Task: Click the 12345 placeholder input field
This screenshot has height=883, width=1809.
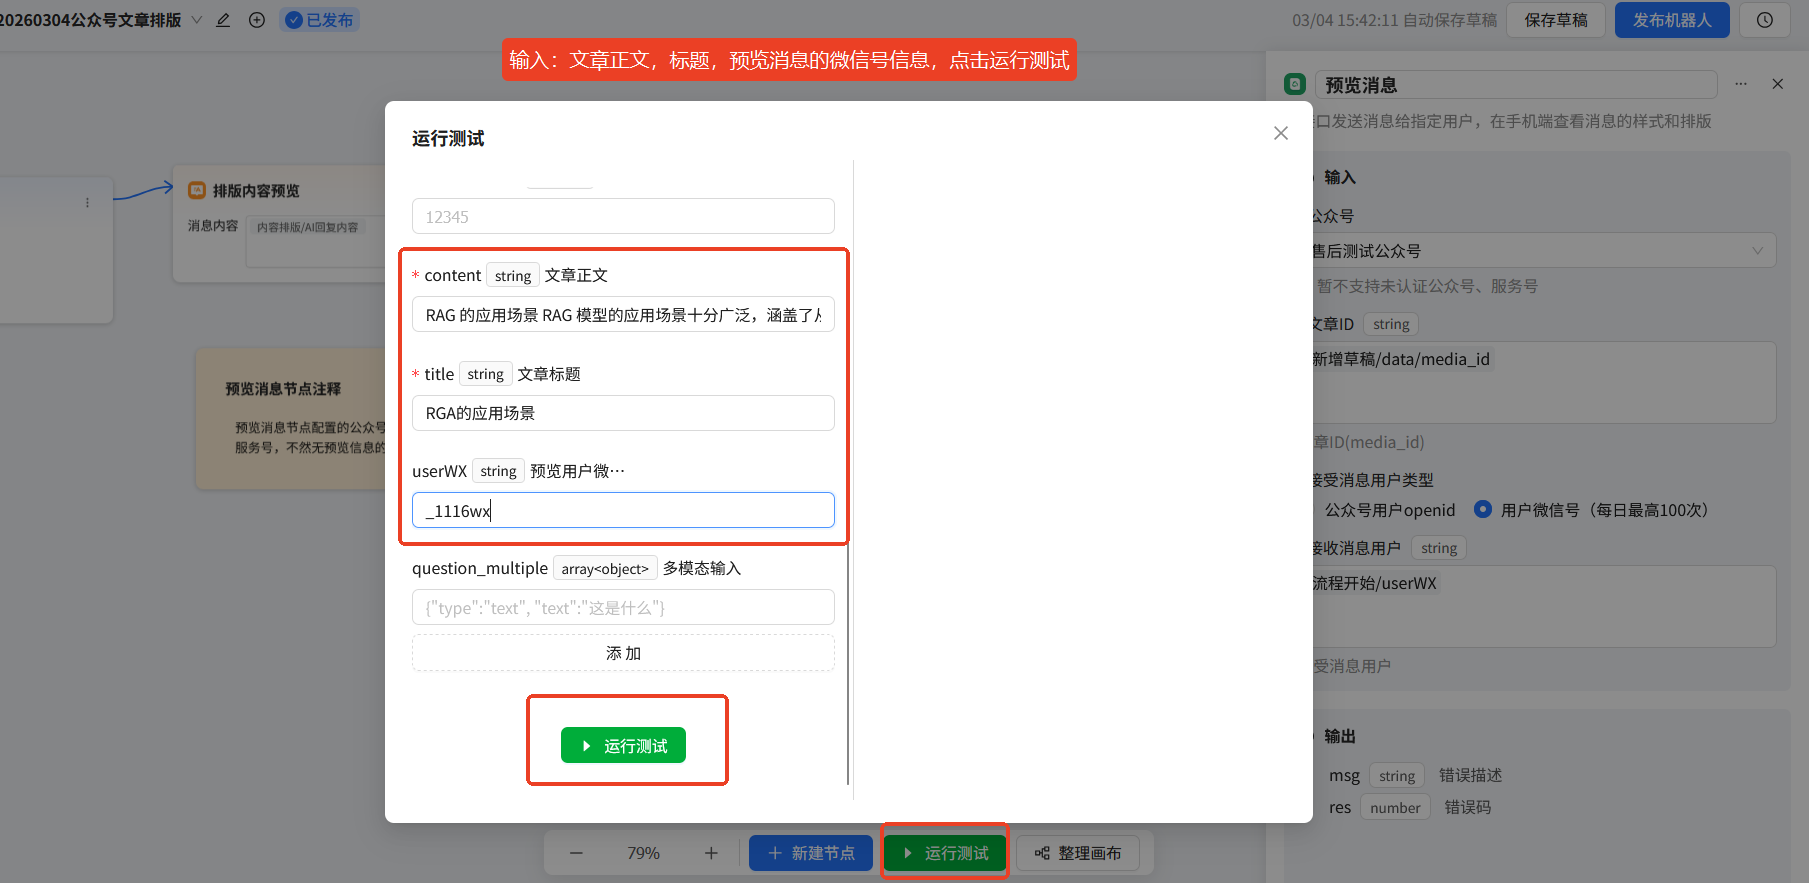Action: (x=623, y=217)
